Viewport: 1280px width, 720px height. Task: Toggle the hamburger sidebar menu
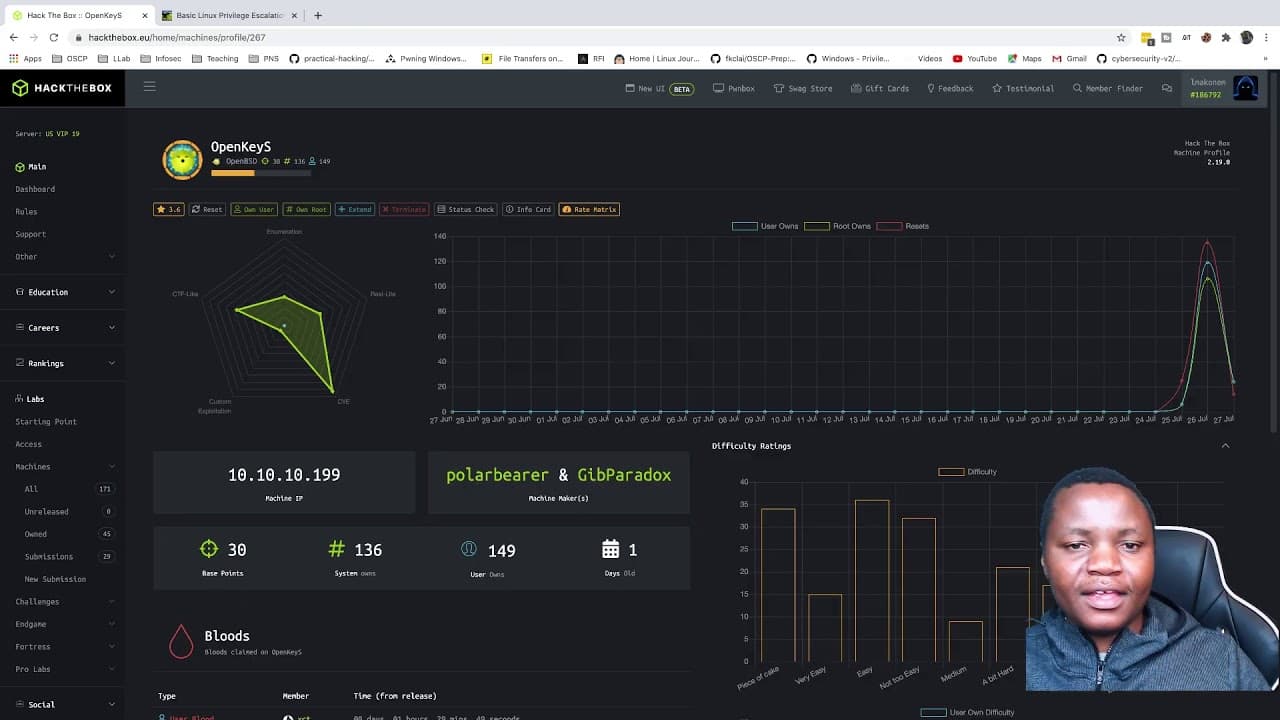[x=149, y=87]
